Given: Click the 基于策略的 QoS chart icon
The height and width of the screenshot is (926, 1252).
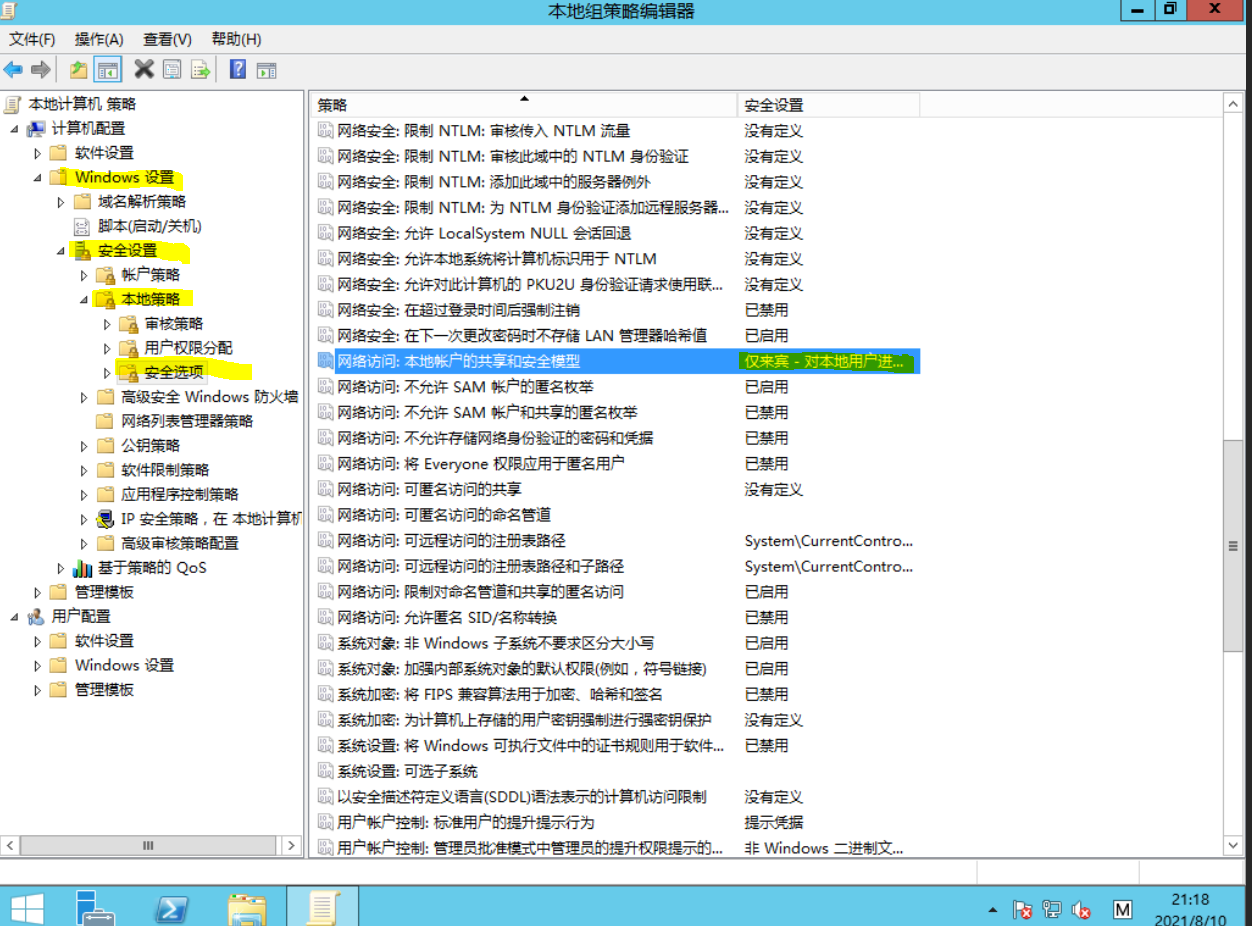Looking at the screenshot, I should tap(83, 568).
